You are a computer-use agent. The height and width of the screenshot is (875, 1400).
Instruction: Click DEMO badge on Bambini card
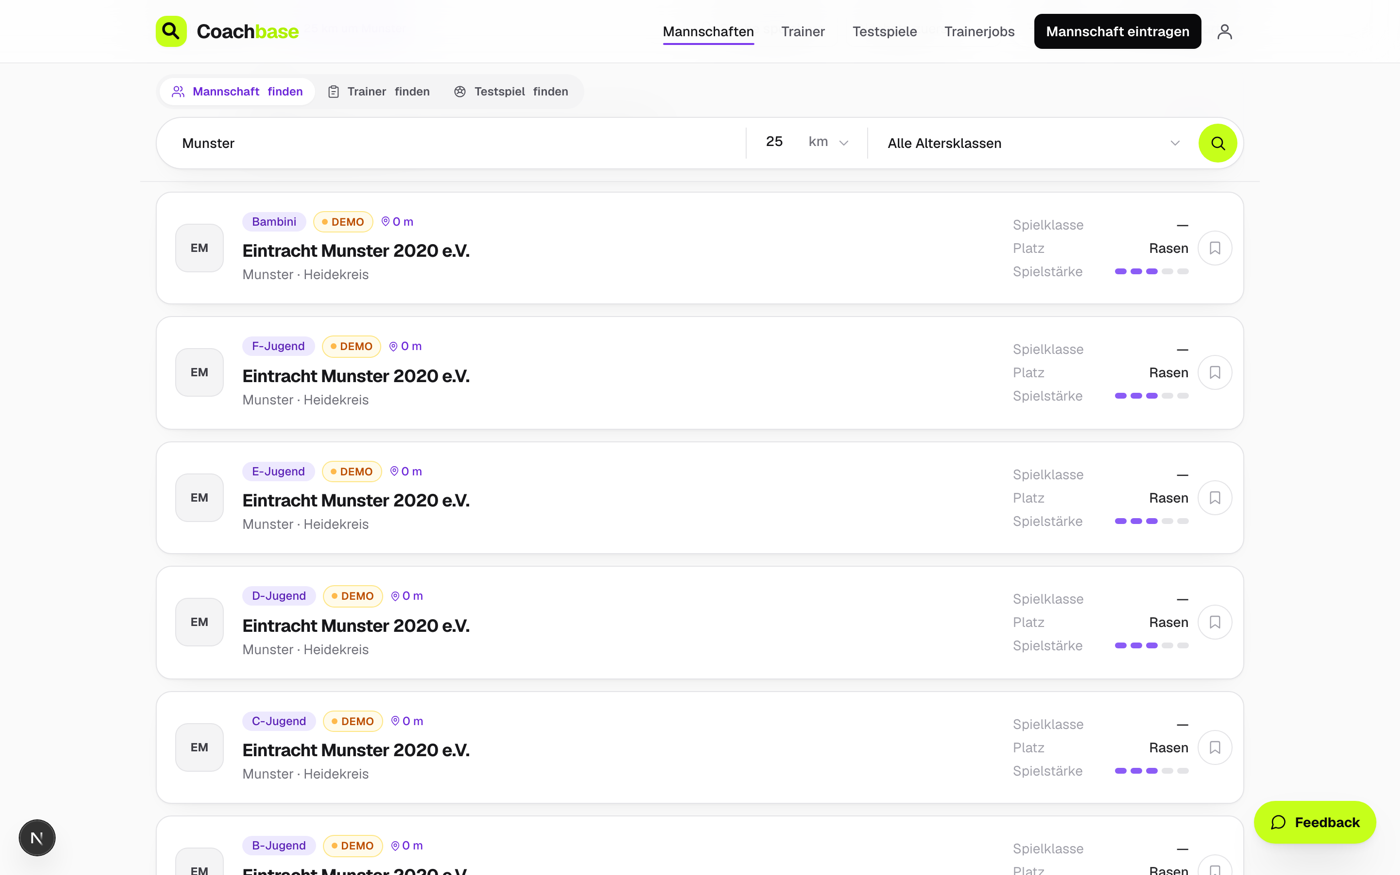(343, 222)
